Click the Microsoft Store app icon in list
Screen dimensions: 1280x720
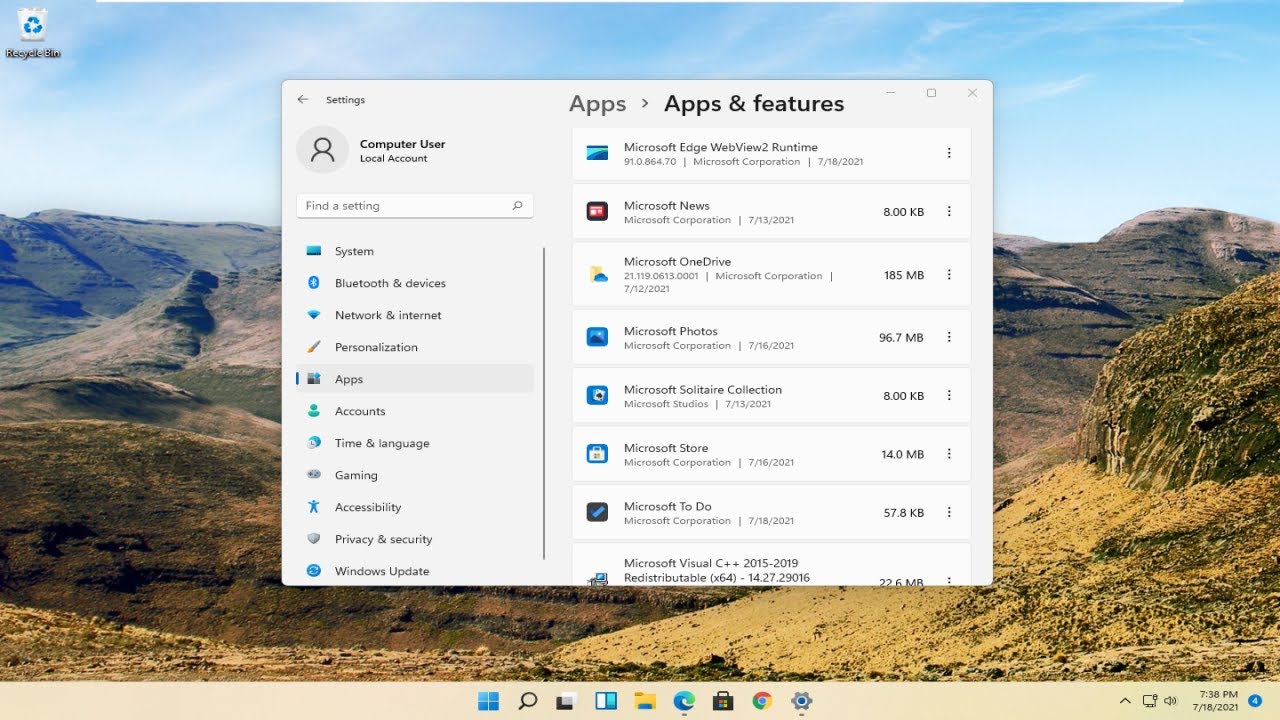(x=597, y=454)
